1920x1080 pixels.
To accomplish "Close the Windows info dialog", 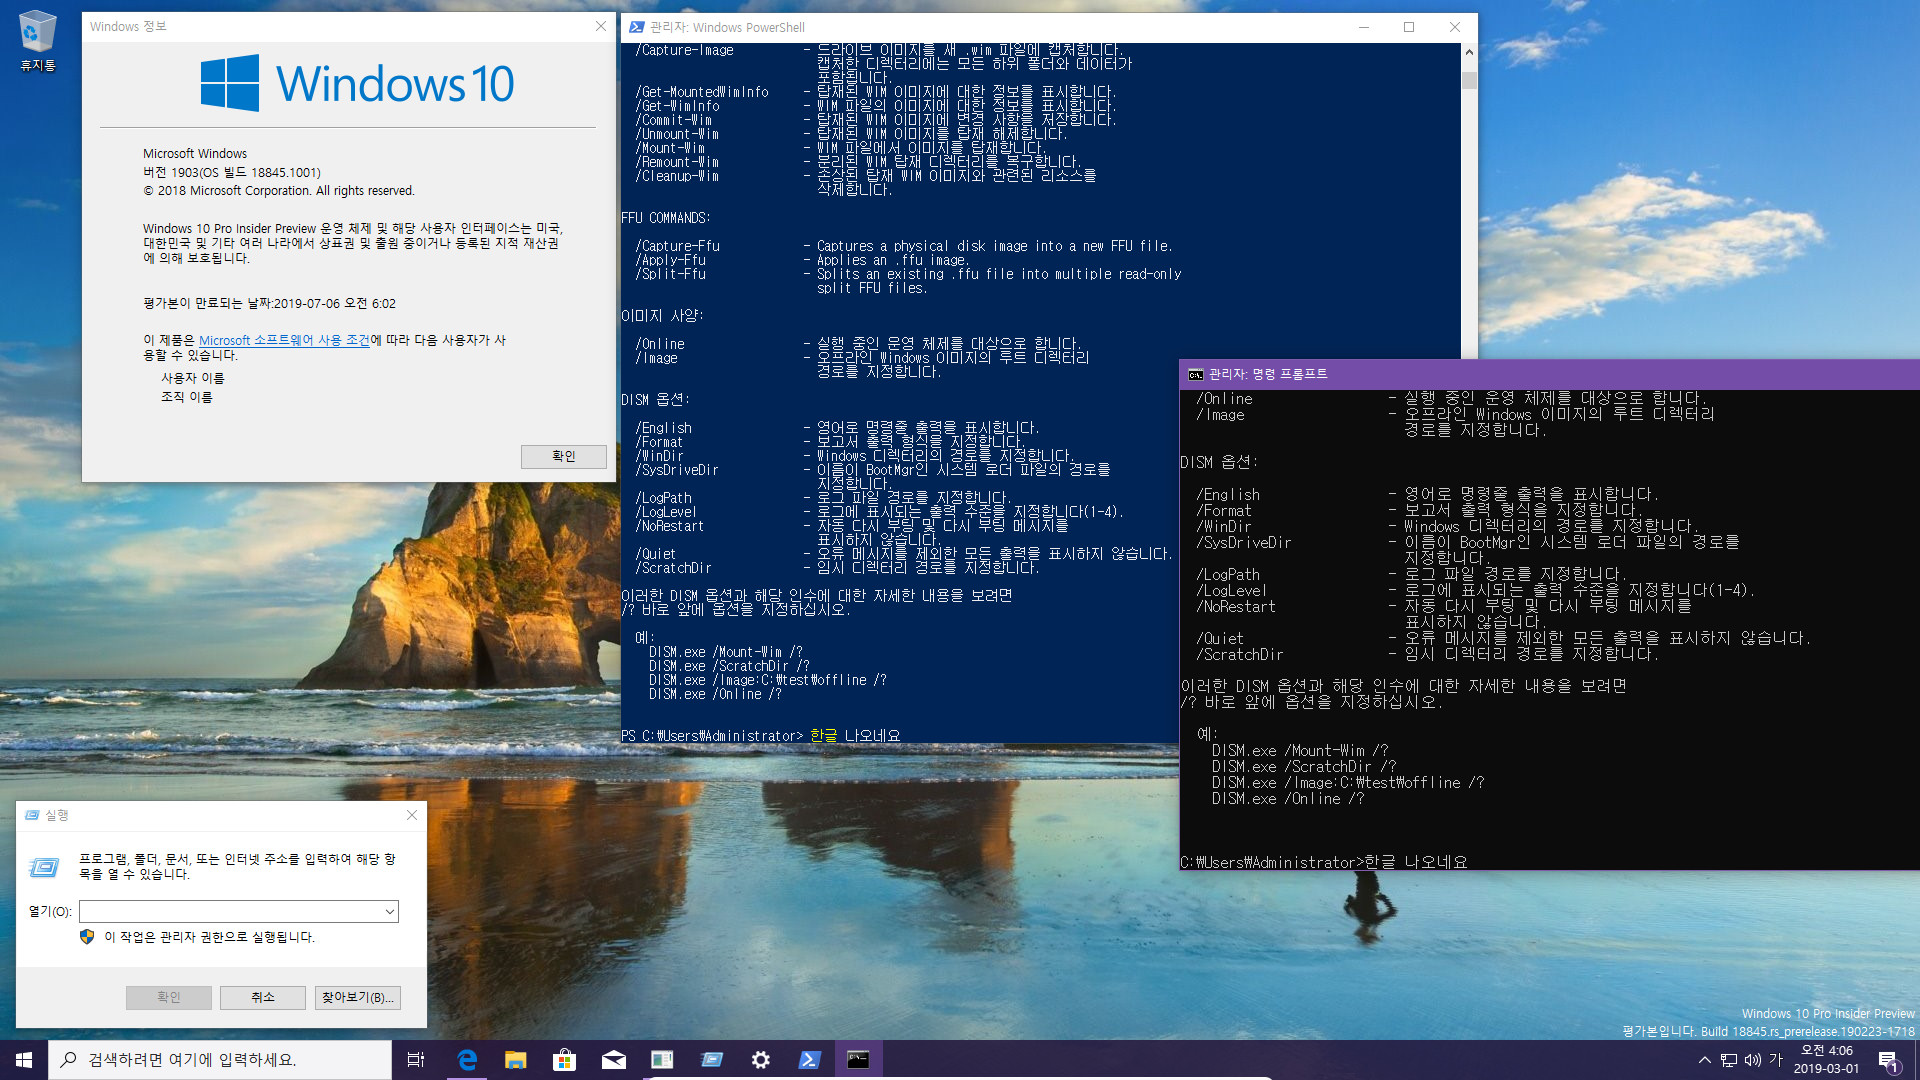I will click(x=600, y=26).
